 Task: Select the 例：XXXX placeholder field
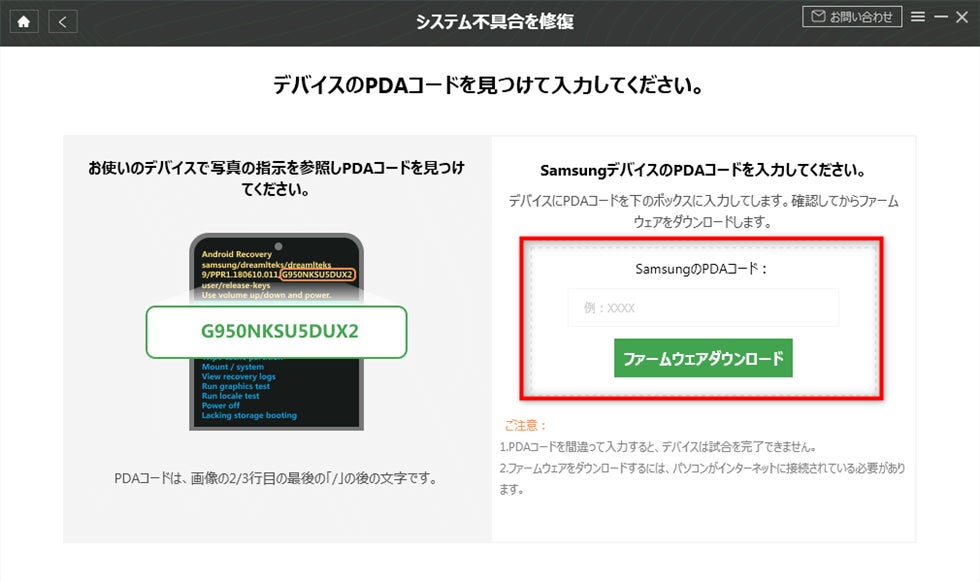coord(703,308)
